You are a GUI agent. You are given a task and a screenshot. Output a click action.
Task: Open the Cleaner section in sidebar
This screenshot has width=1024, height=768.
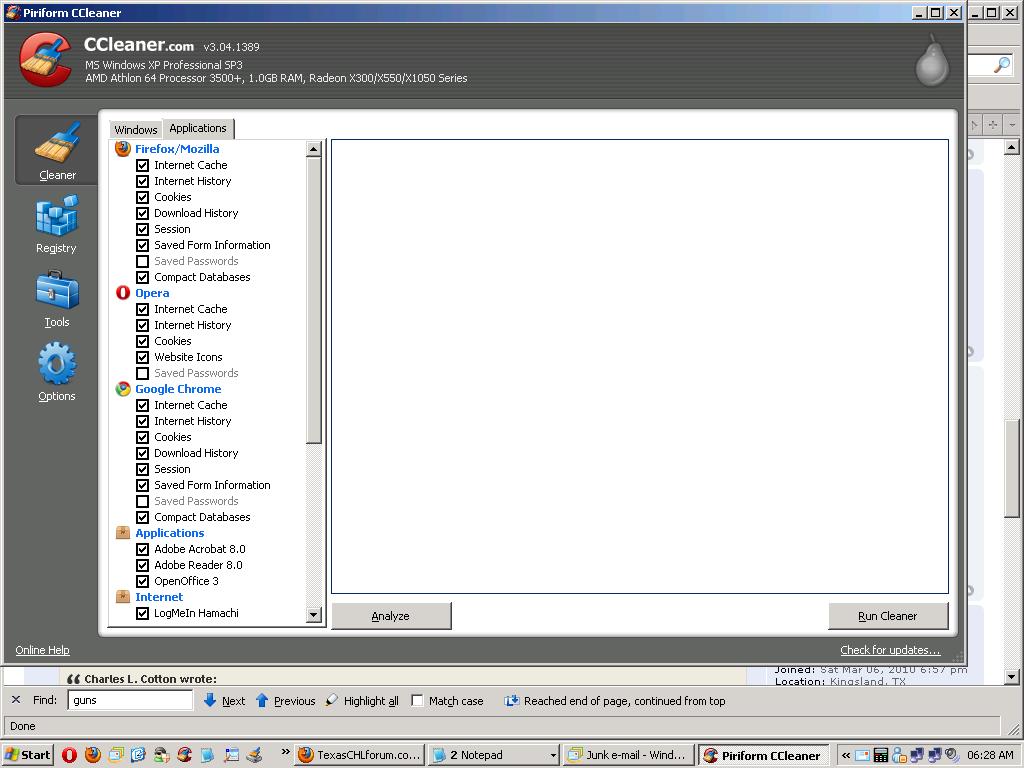point(57,150)
